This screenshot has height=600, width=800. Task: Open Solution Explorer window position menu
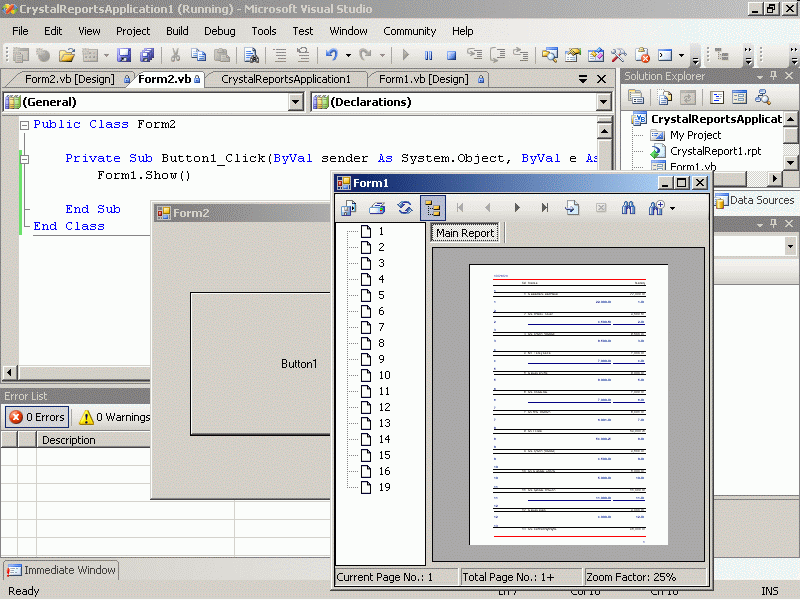[760, 77]
